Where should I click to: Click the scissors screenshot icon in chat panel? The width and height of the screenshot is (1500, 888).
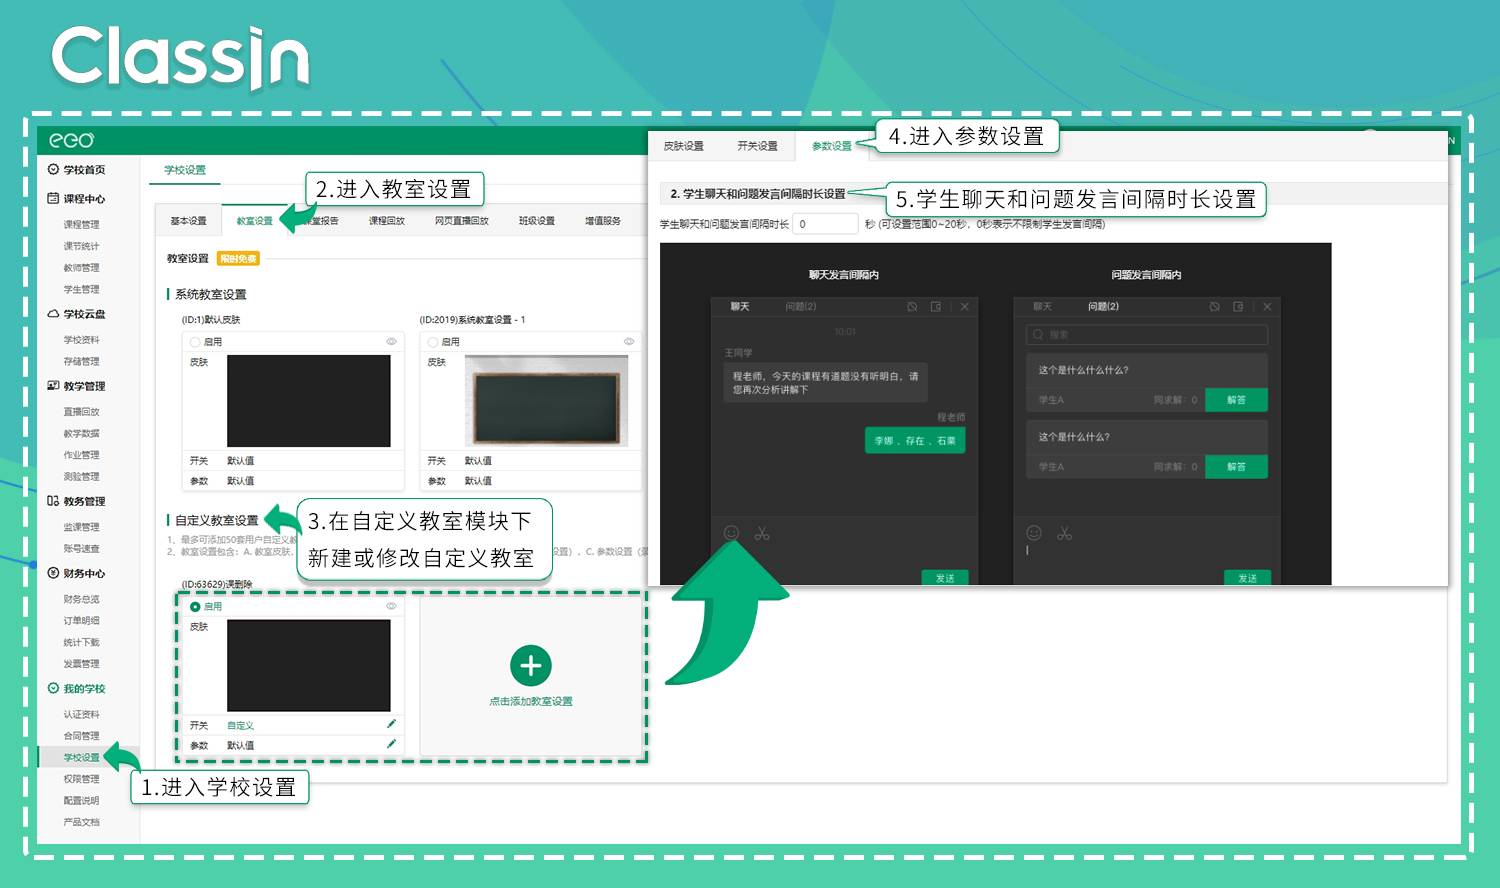point(762,534)
